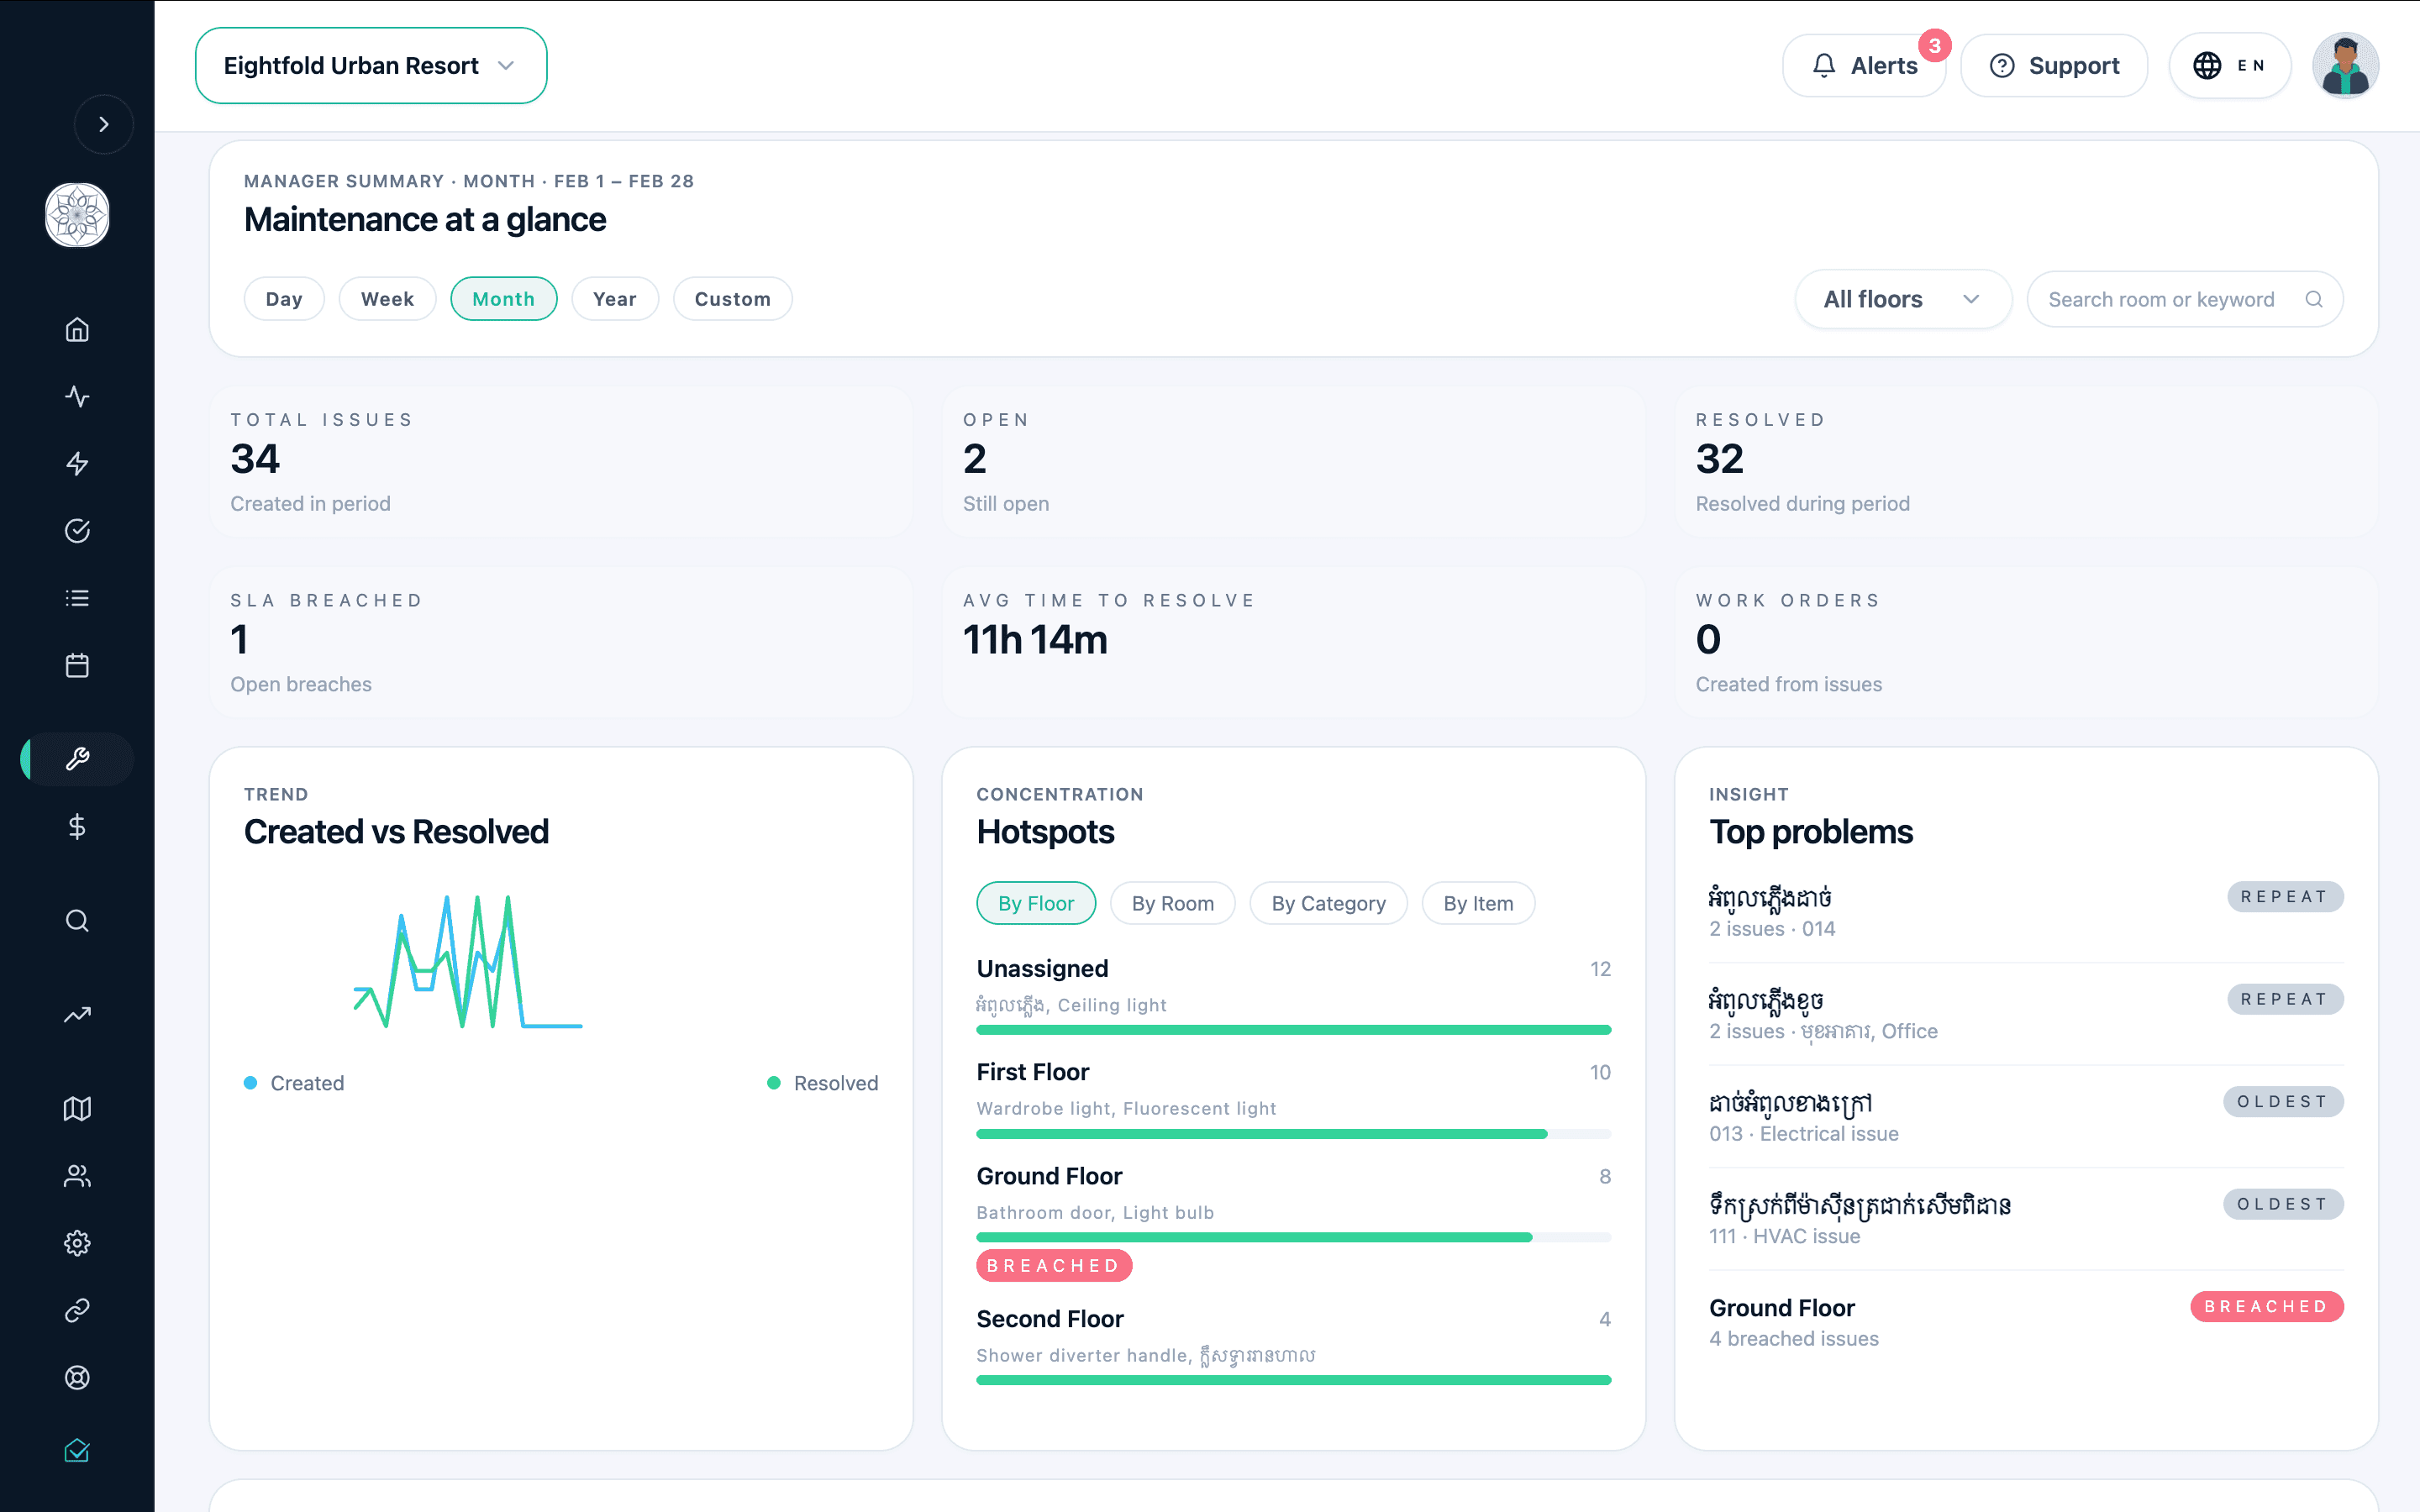Image resolution: width=2420 pixels, height=1512 pixels.
Task: Open the All floors filter dropdown
Action: click(1901, 298)
